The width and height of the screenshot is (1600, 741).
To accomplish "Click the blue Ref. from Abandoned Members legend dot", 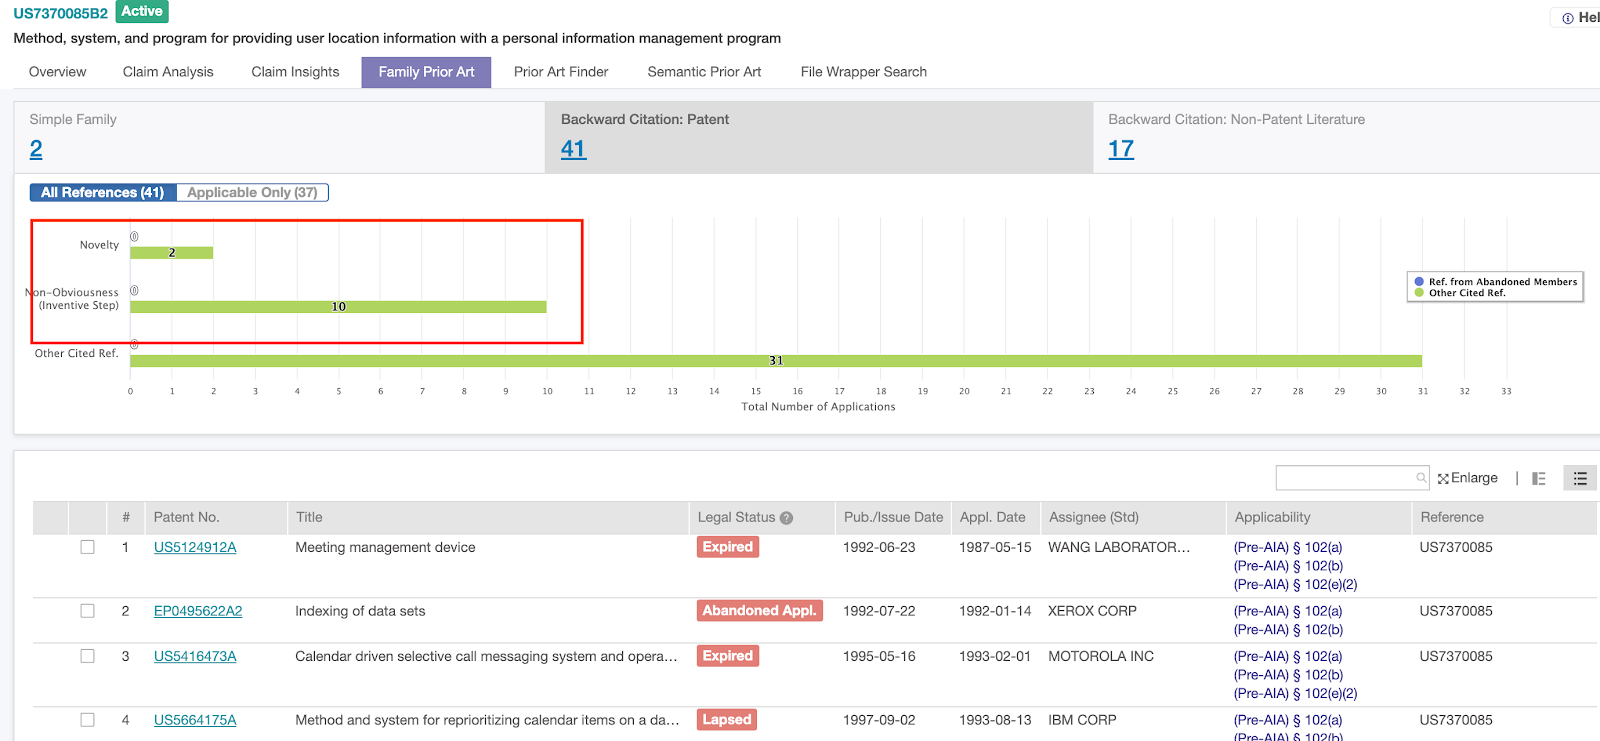I will (x=1419, y=282).
